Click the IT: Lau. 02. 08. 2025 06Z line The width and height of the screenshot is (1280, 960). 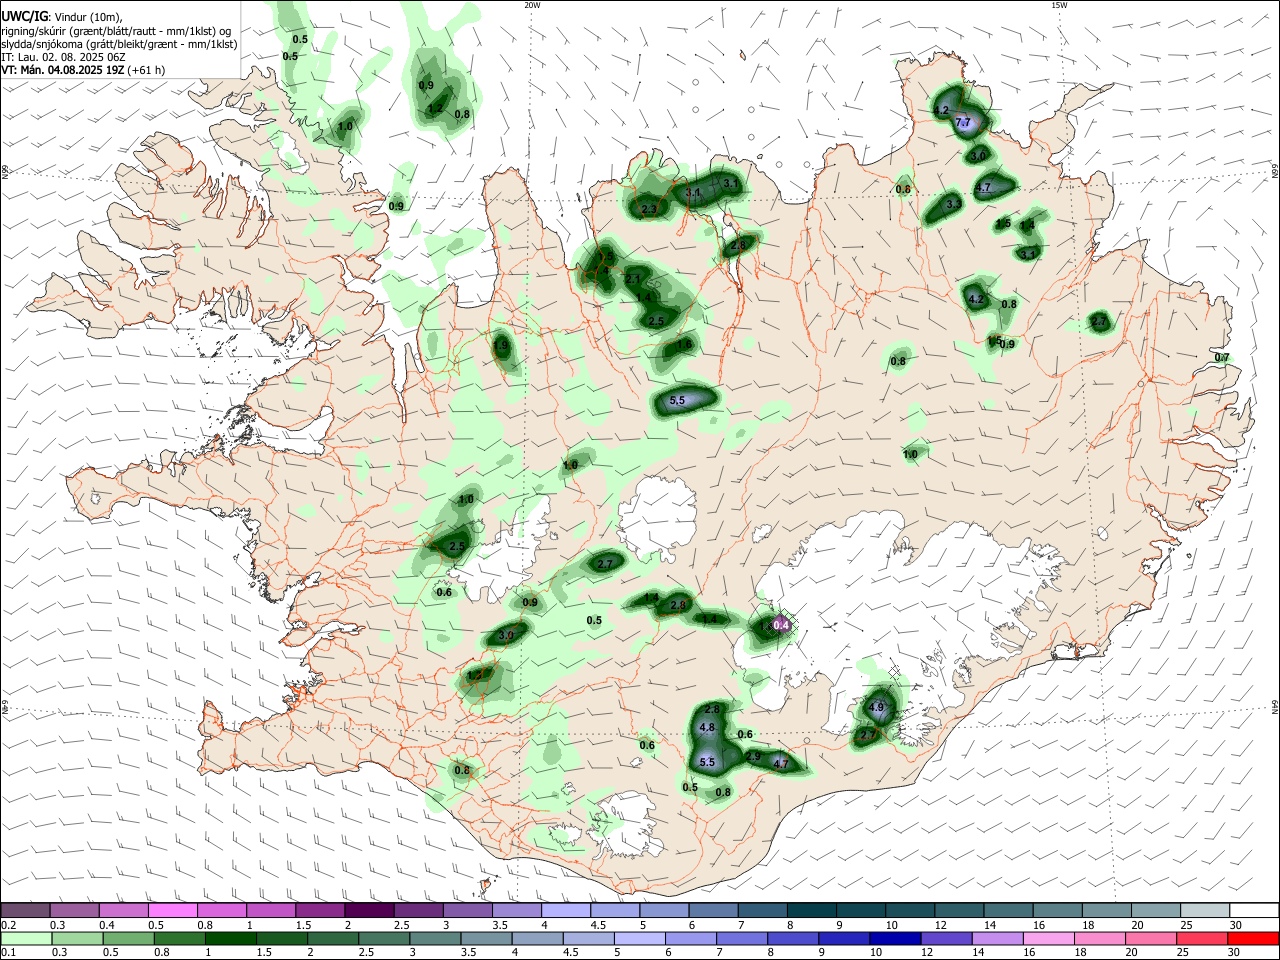pos(63,57)
